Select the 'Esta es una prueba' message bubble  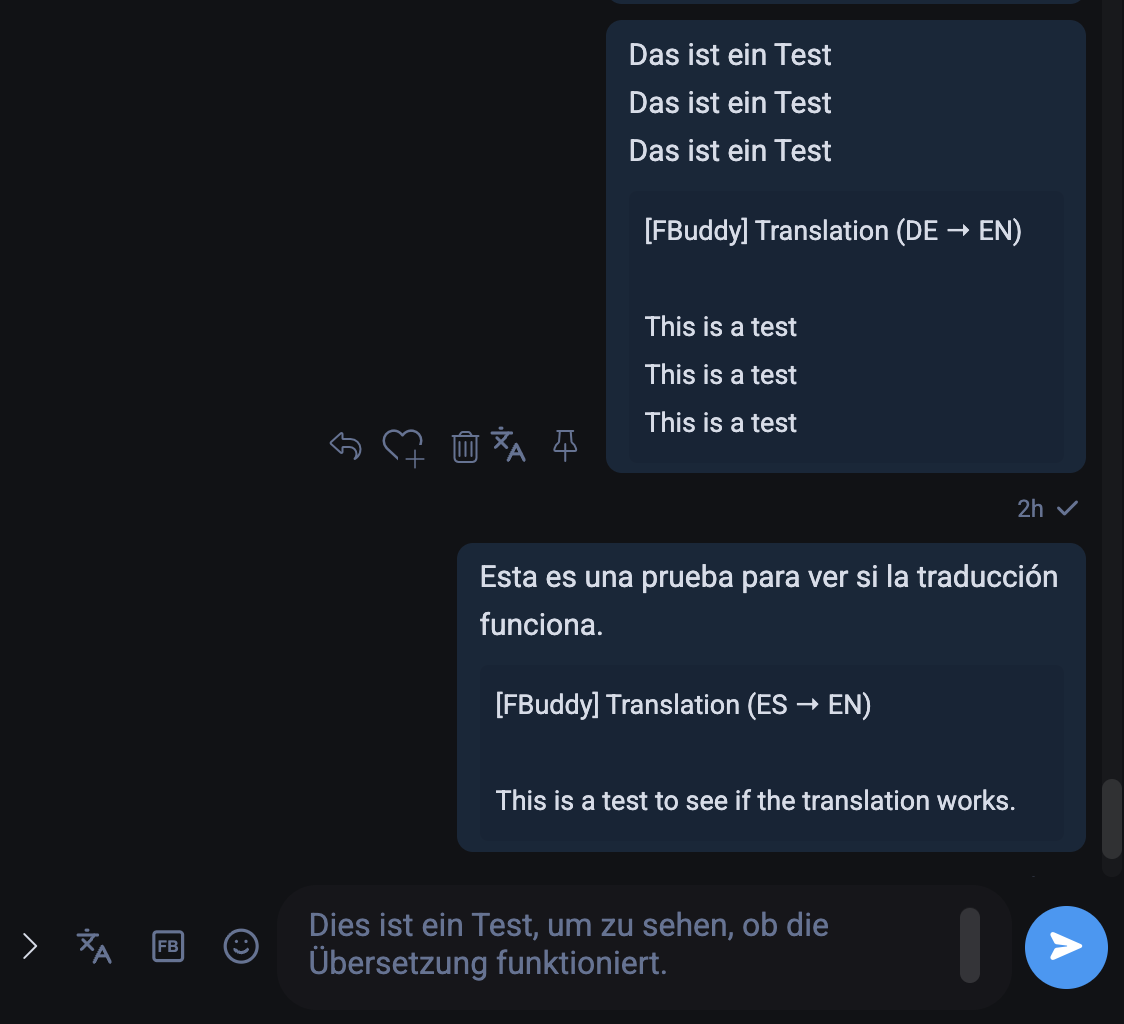[x=770, y=600]
